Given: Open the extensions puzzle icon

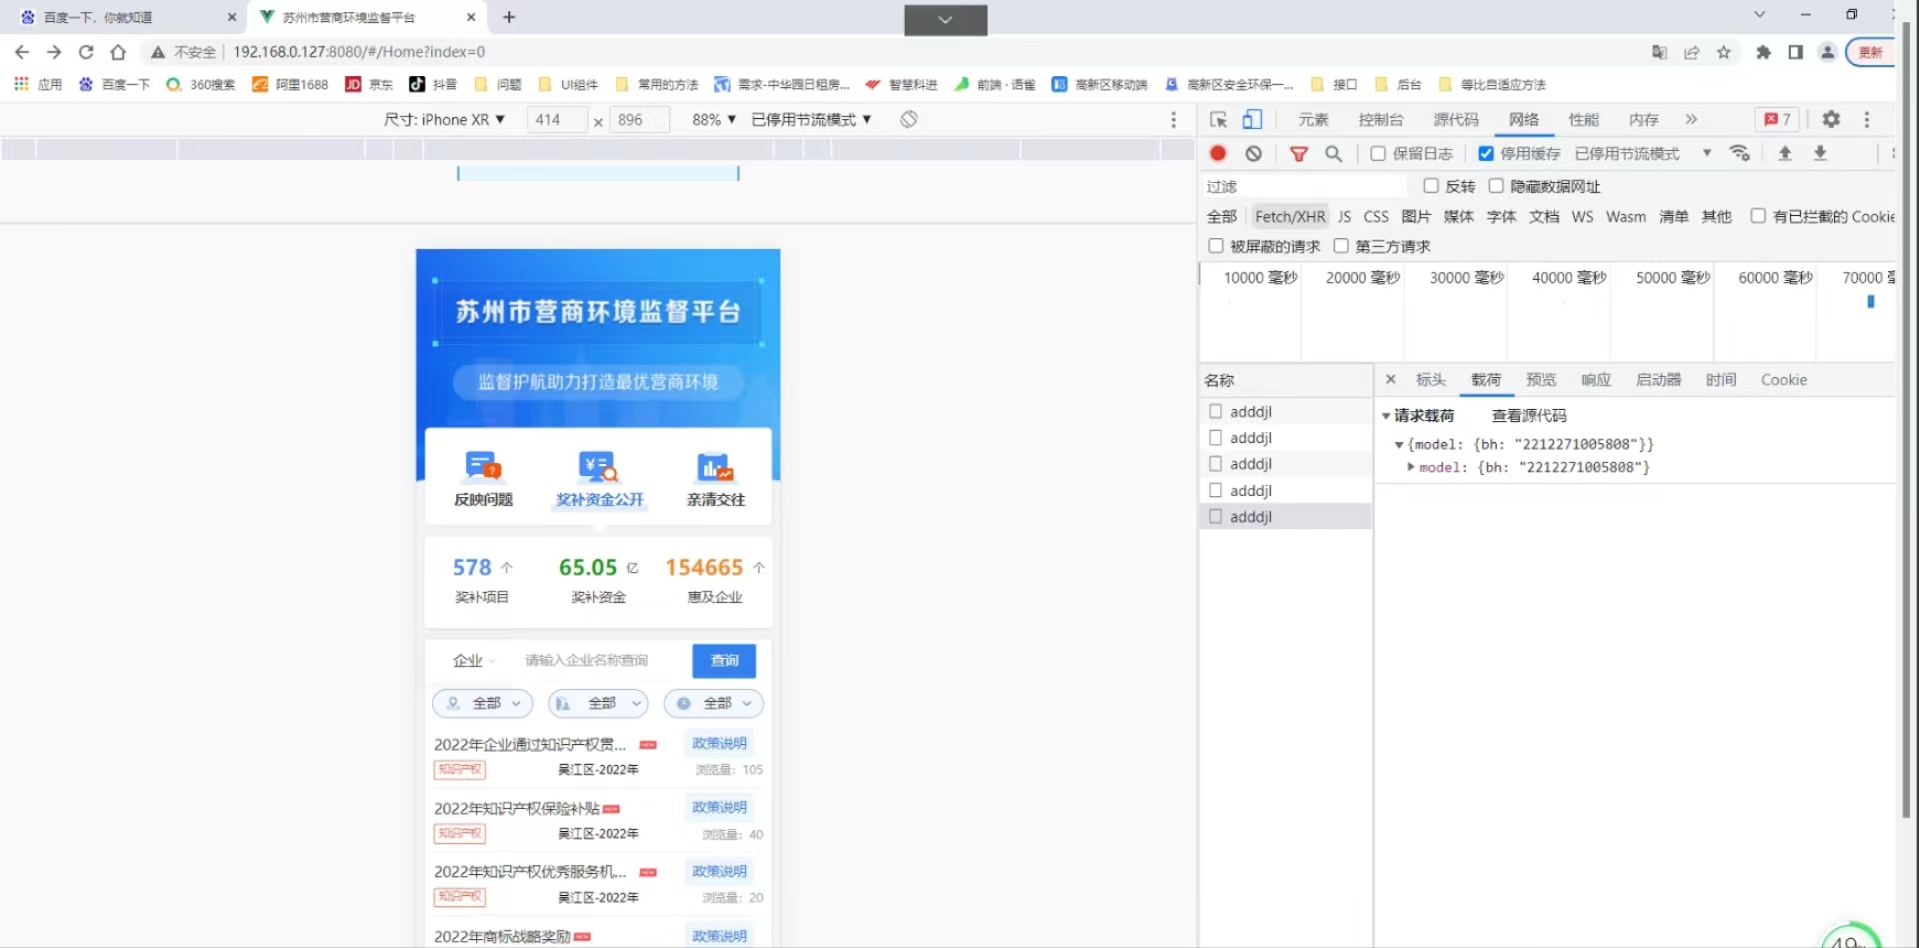Looking at the screenshot, I should pos(1763,52).
